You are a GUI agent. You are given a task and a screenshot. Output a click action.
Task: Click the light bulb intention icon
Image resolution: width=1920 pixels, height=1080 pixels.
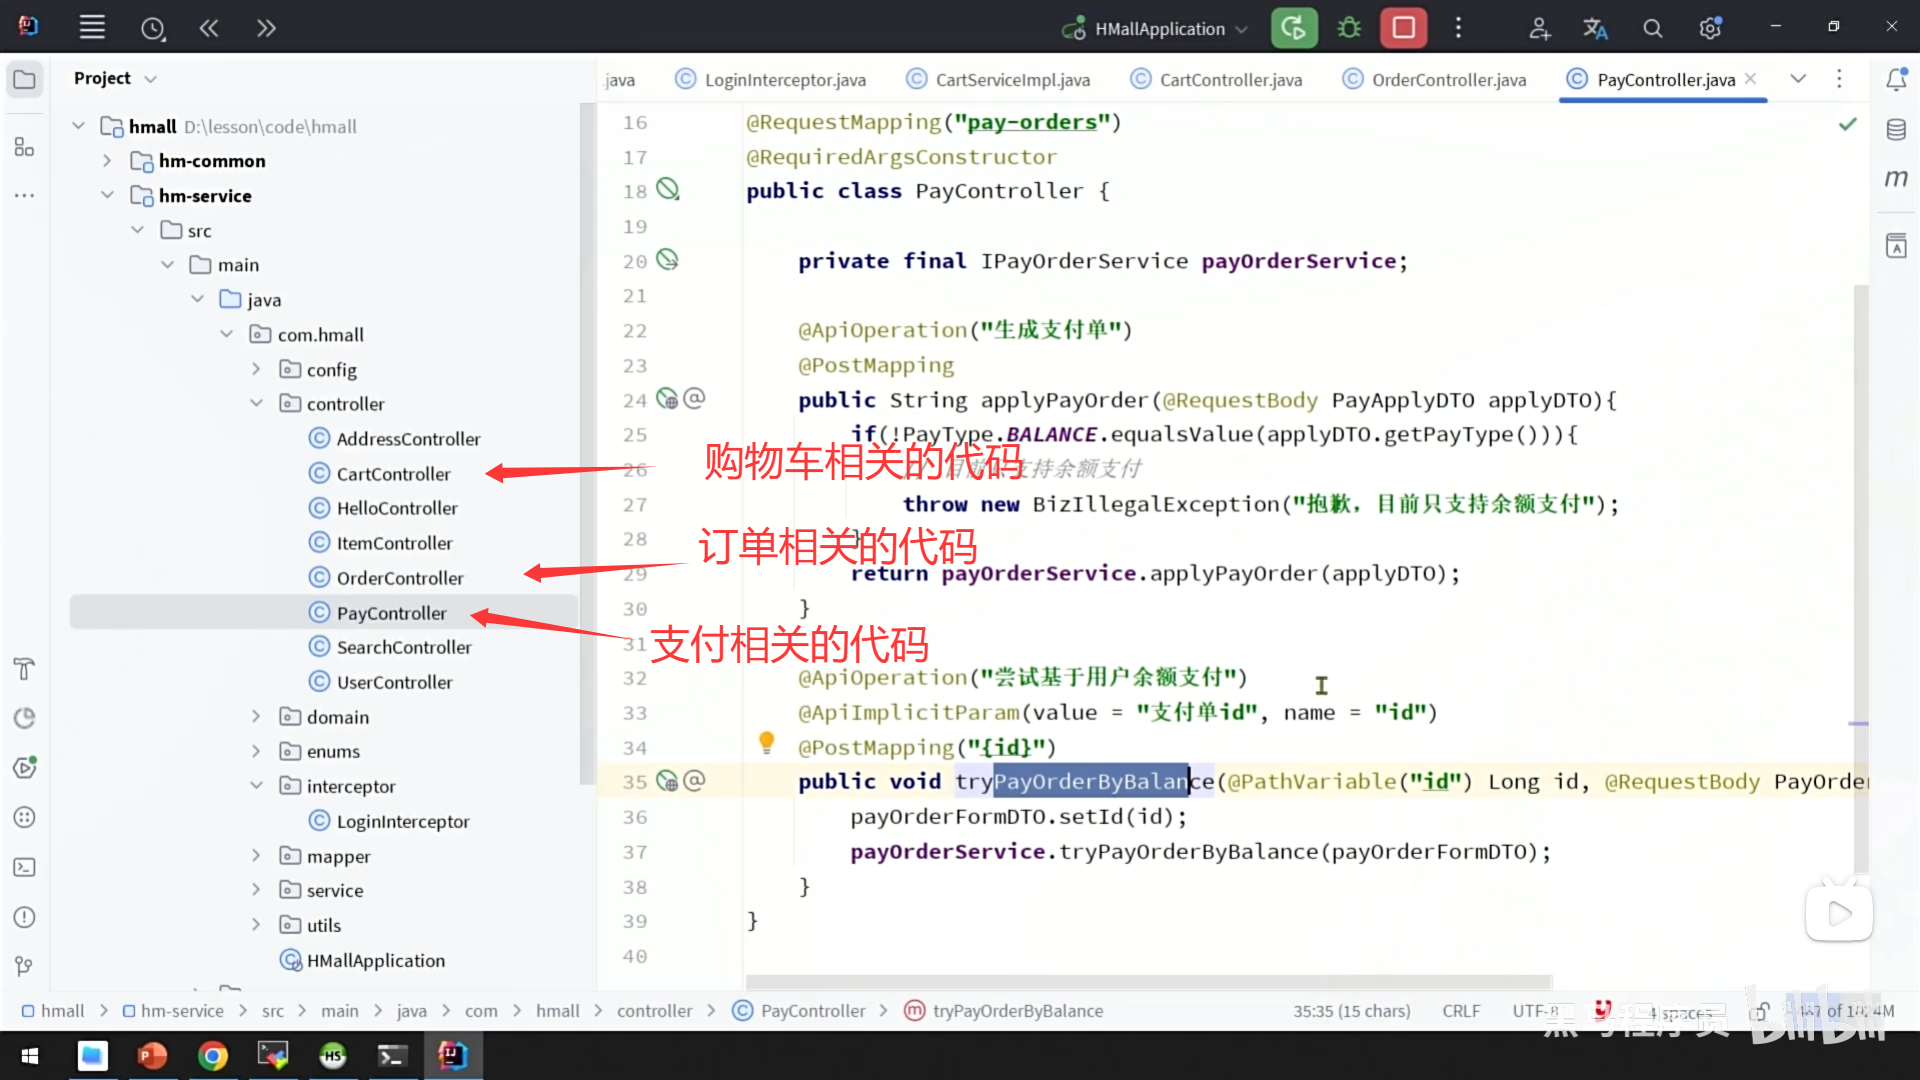[x=766, y=742]
